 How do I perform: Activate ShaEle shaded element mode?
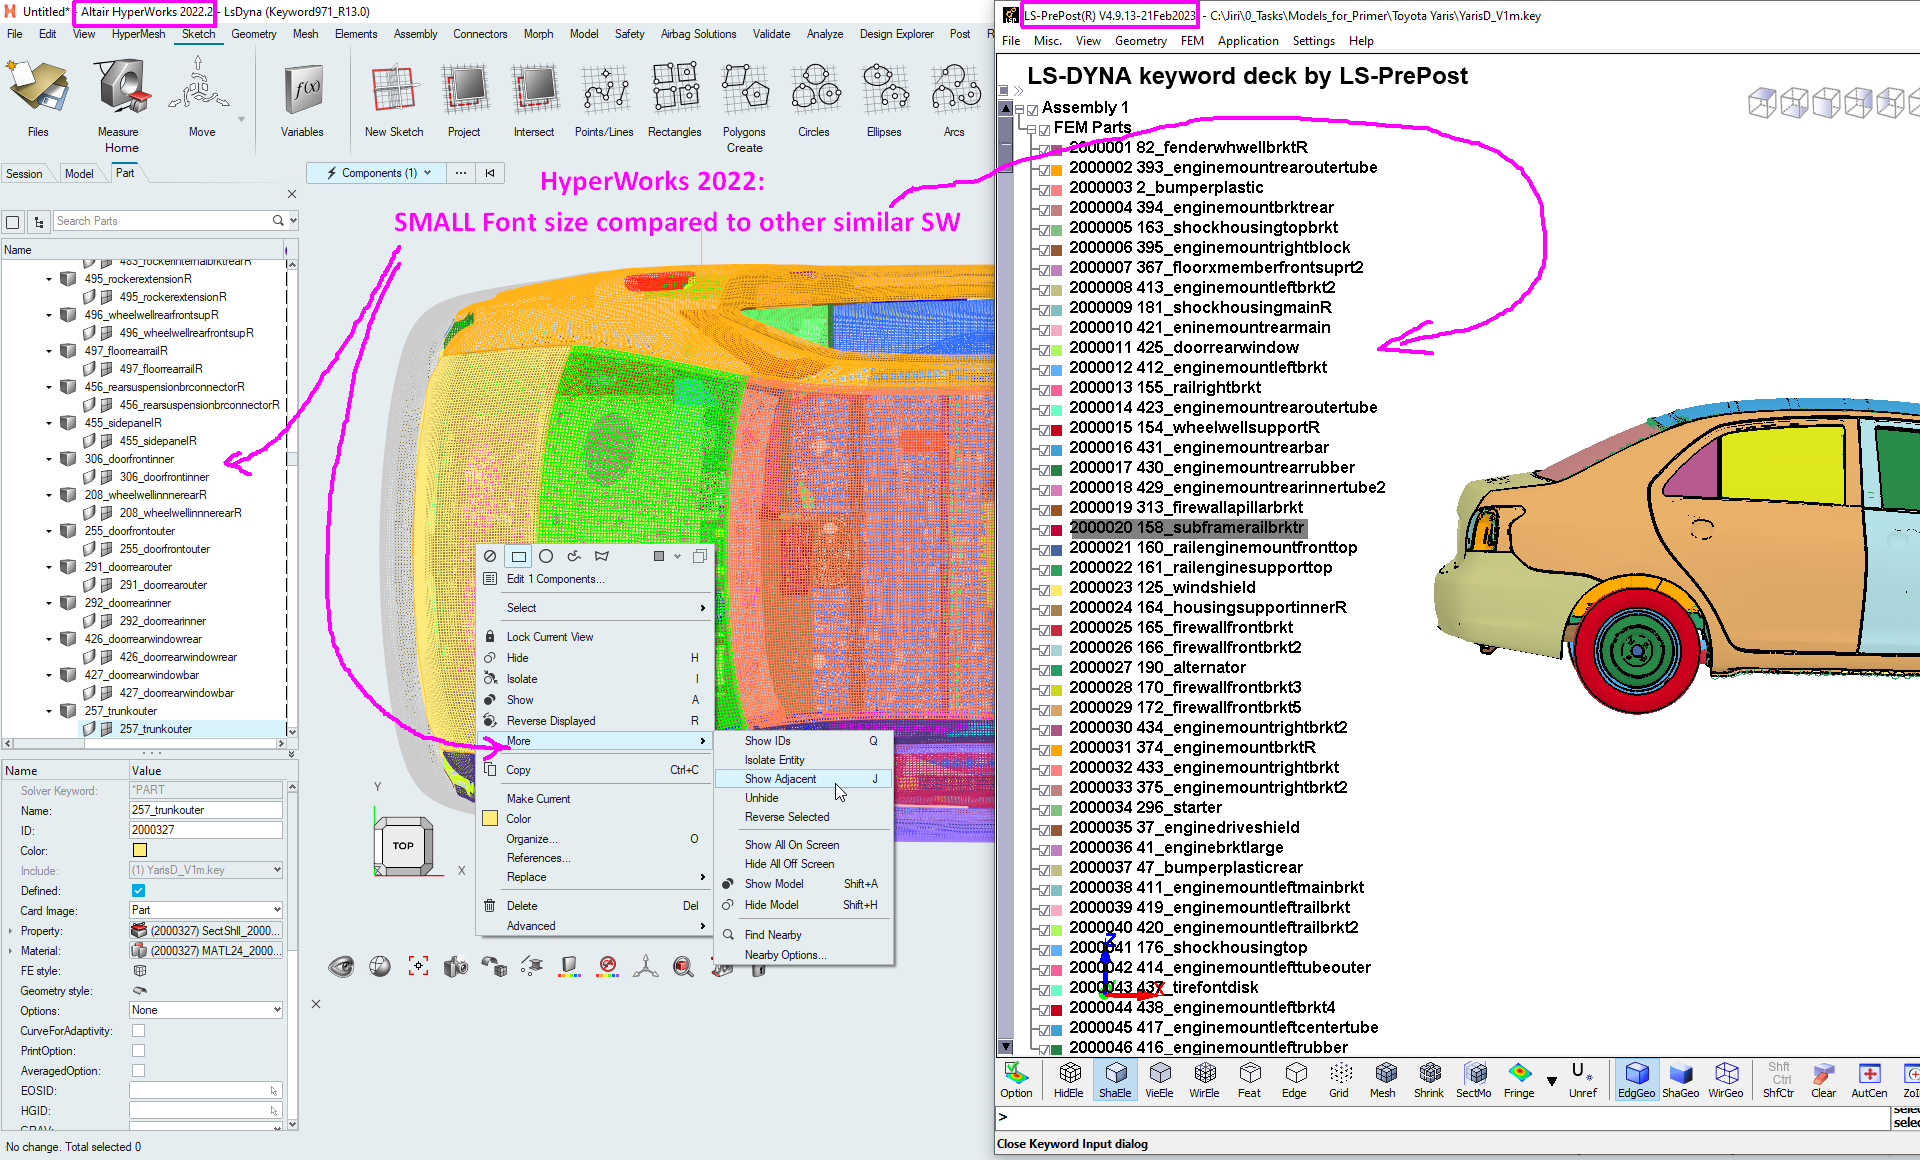point(1114,1080)
